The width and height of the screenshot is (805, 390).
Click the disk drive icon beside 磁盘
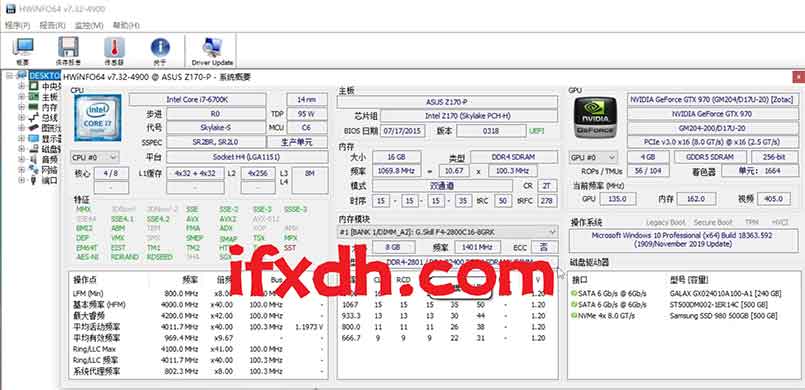click(x=33, y=149)
